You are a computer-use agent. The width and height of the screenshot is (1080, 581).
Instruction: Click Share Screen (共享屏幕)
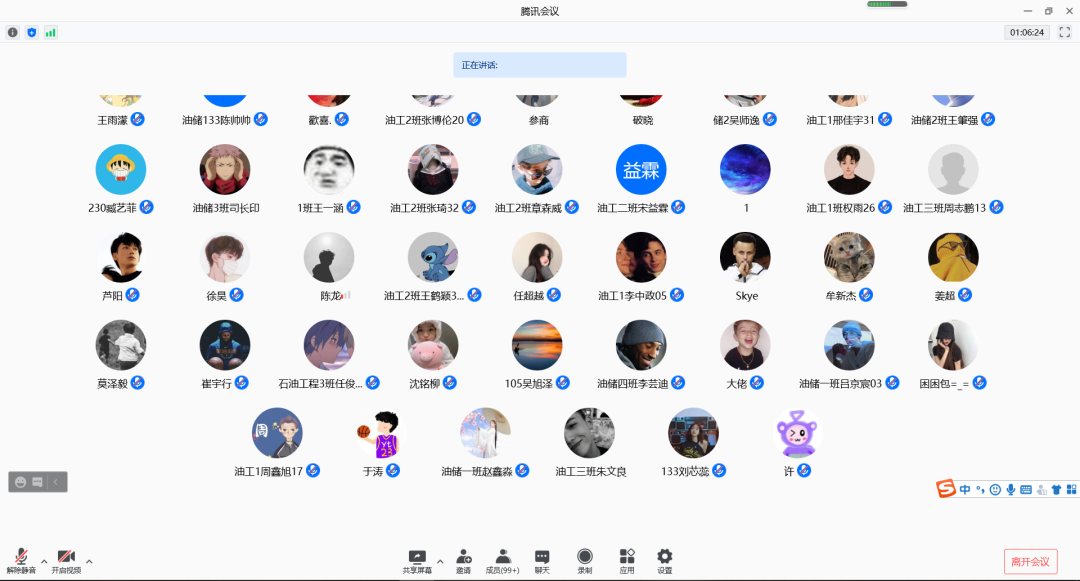click(x=417, y=561)
